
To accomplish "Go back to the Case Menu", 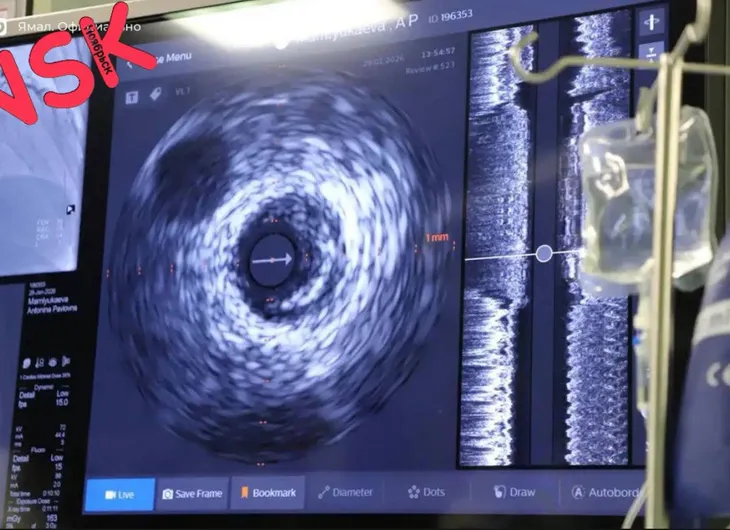I will coord(160,59).
